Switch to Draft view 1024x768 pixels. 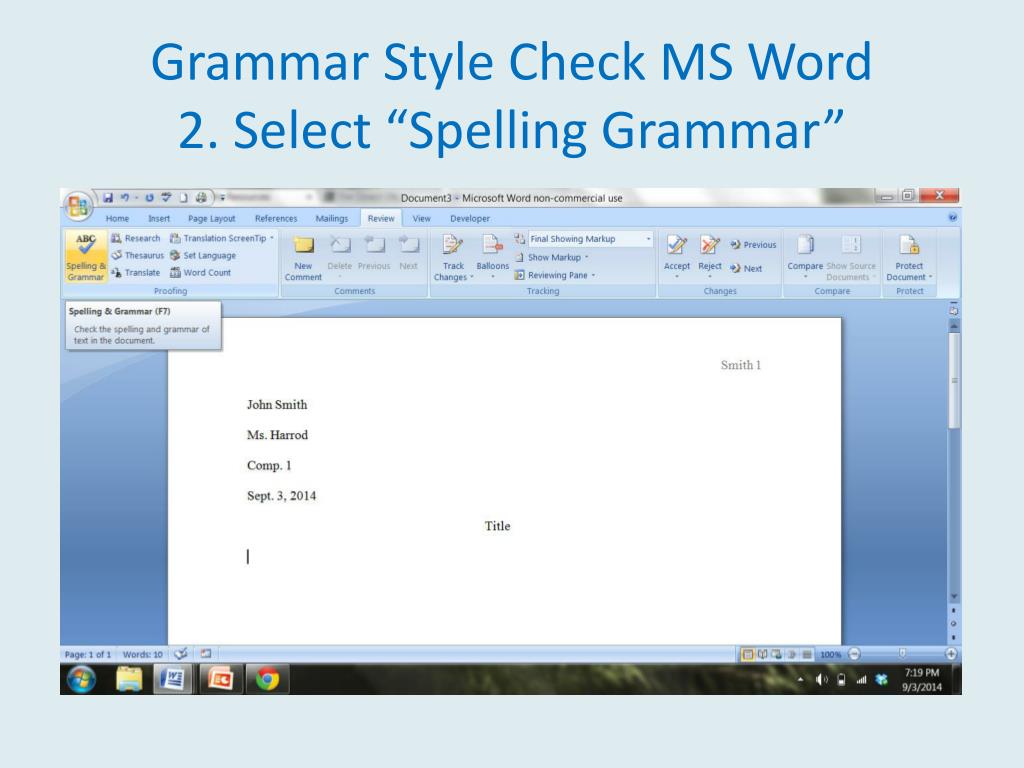tap(807, 654)
